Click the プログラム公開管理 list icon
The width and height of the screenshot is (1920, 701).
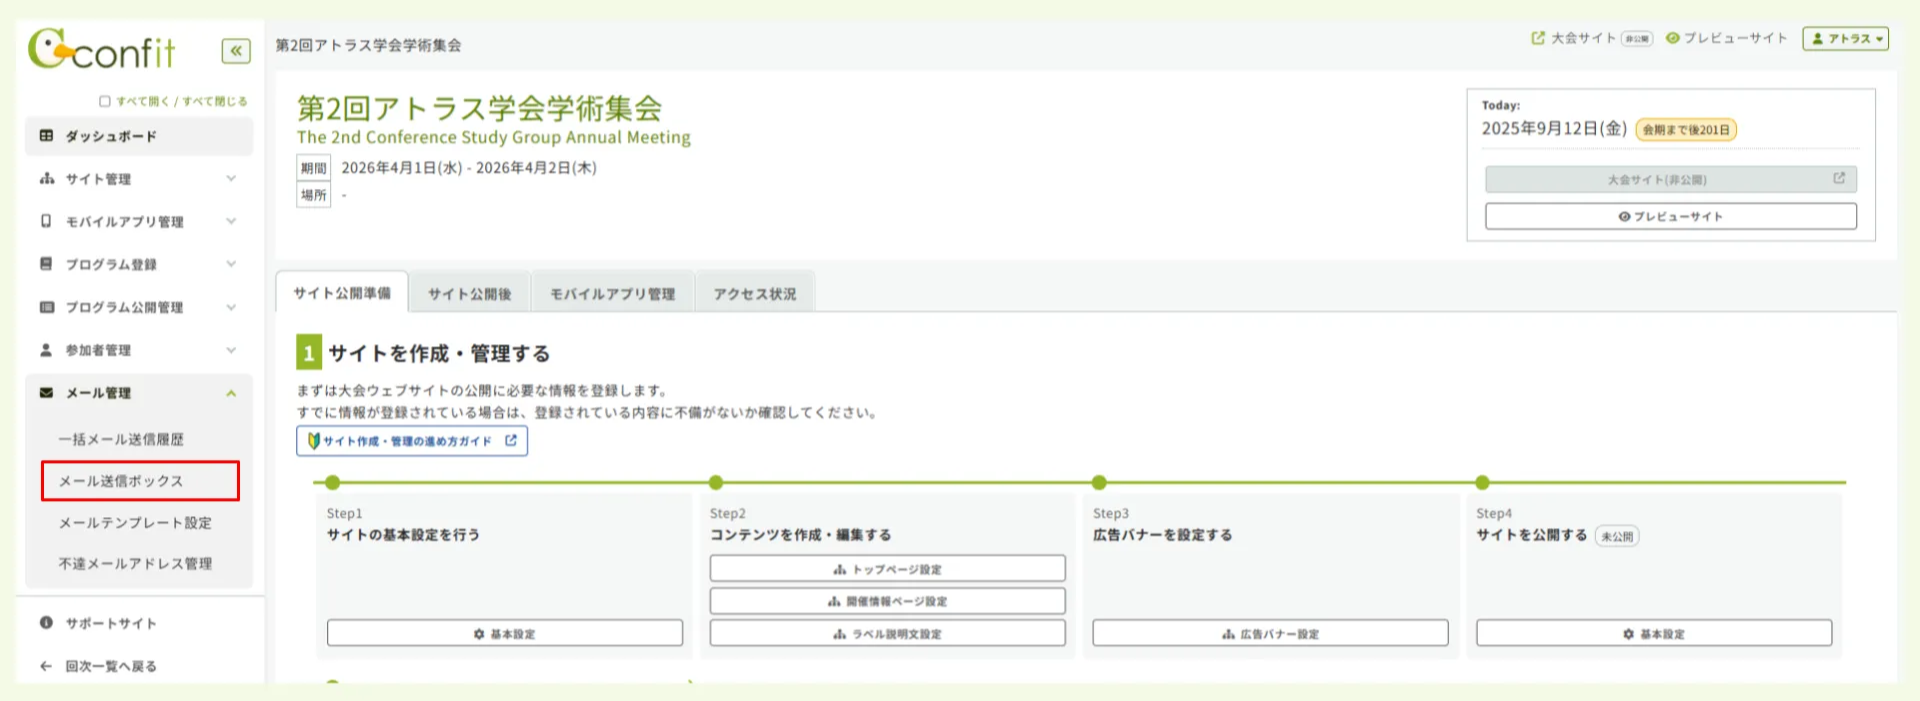pyautogui.click(x=46, y=307)
